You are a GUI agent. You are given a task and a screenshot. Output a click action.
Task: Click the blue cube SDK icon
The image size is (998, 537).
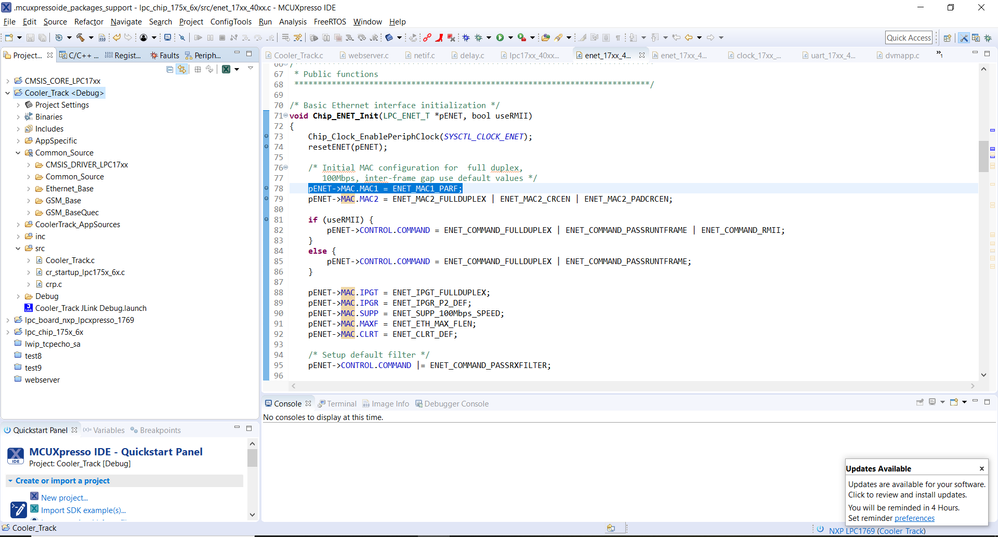point(389,38)
